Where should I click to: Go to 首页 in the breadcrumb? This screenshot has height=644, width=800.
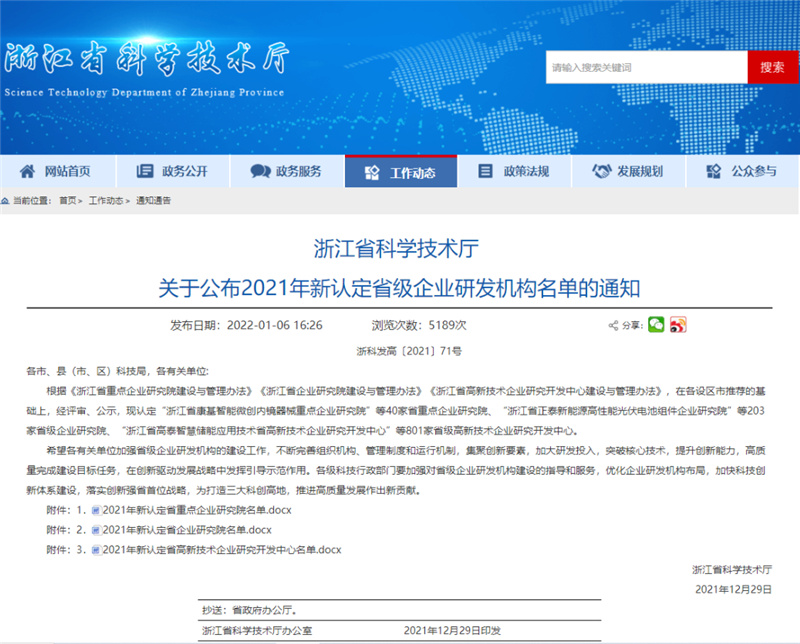(67, 201)
